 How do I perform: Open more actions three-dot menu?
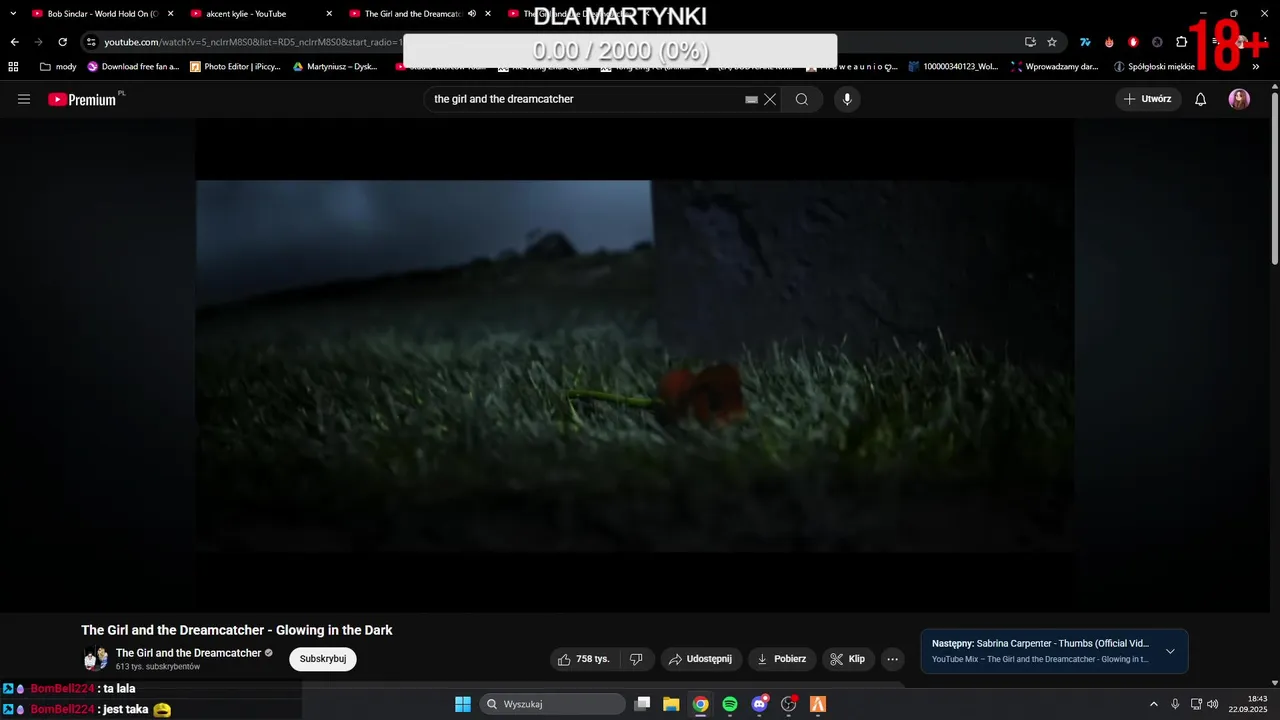tap(893, 659)
